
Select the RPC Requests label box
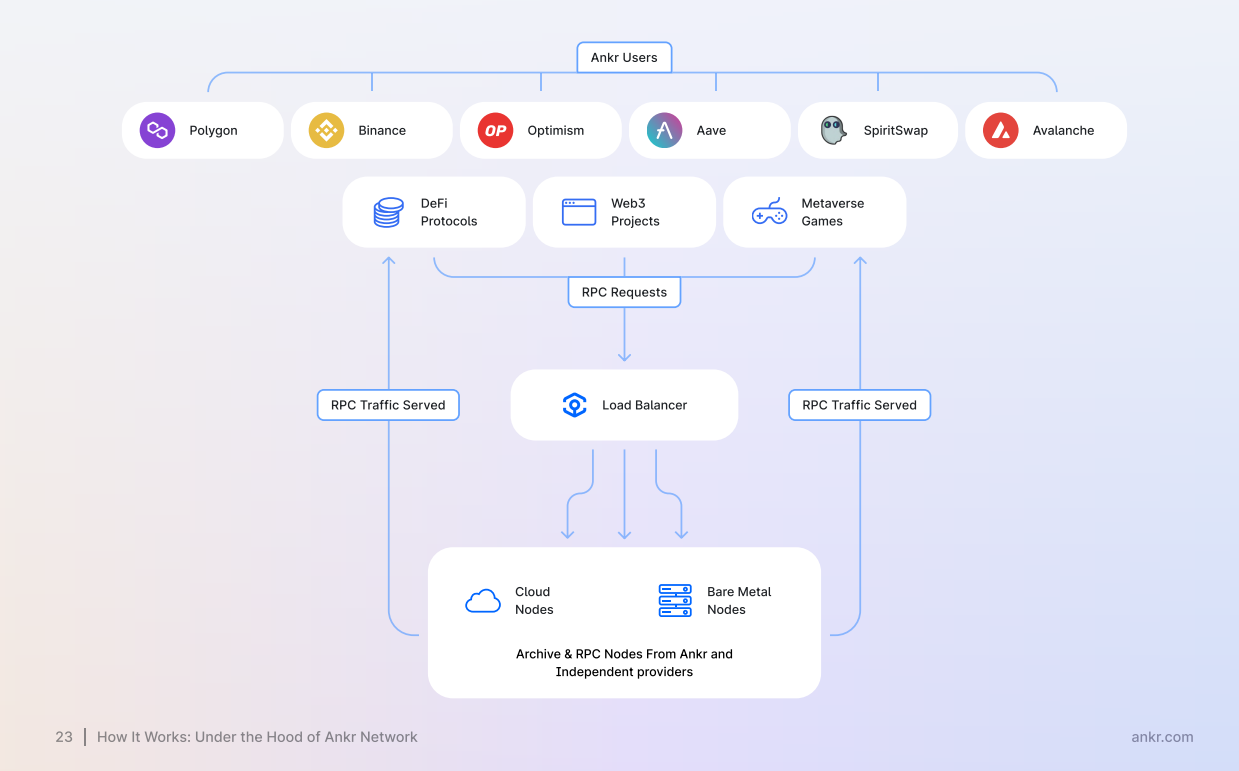(x=624, y=292)
